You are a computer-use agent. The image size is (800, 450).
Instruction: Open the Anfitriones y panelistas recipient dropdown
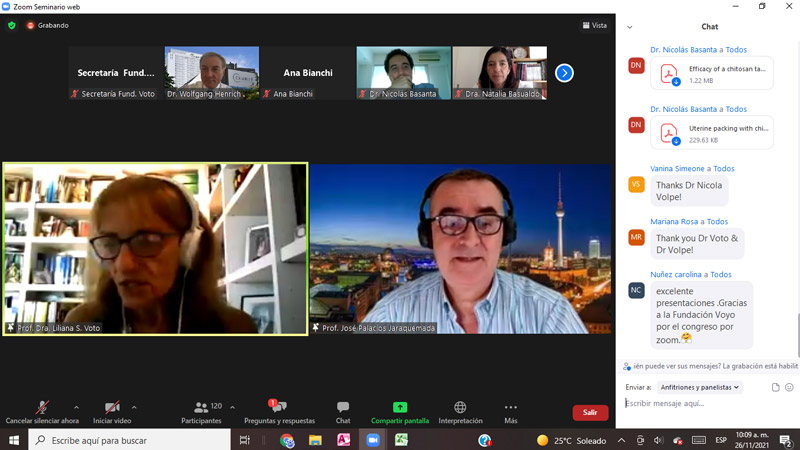[x=699, y=387]
